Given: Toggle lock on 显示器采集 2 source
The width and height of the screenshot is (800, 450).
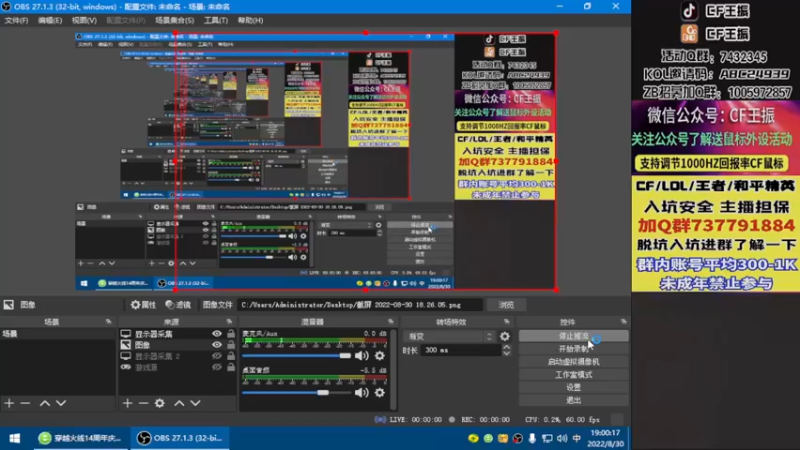Looking at the screenshot, I should [231, 356].
